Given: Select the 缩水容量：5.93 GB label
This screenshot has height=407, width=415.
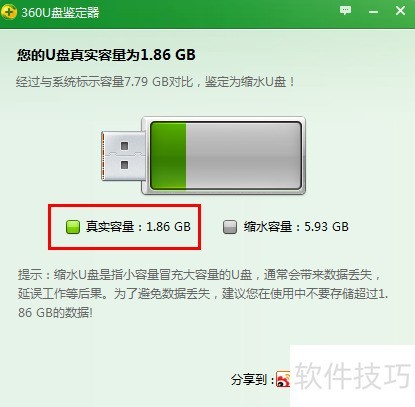Looking at the screenshot, I should tap(296, 227).
